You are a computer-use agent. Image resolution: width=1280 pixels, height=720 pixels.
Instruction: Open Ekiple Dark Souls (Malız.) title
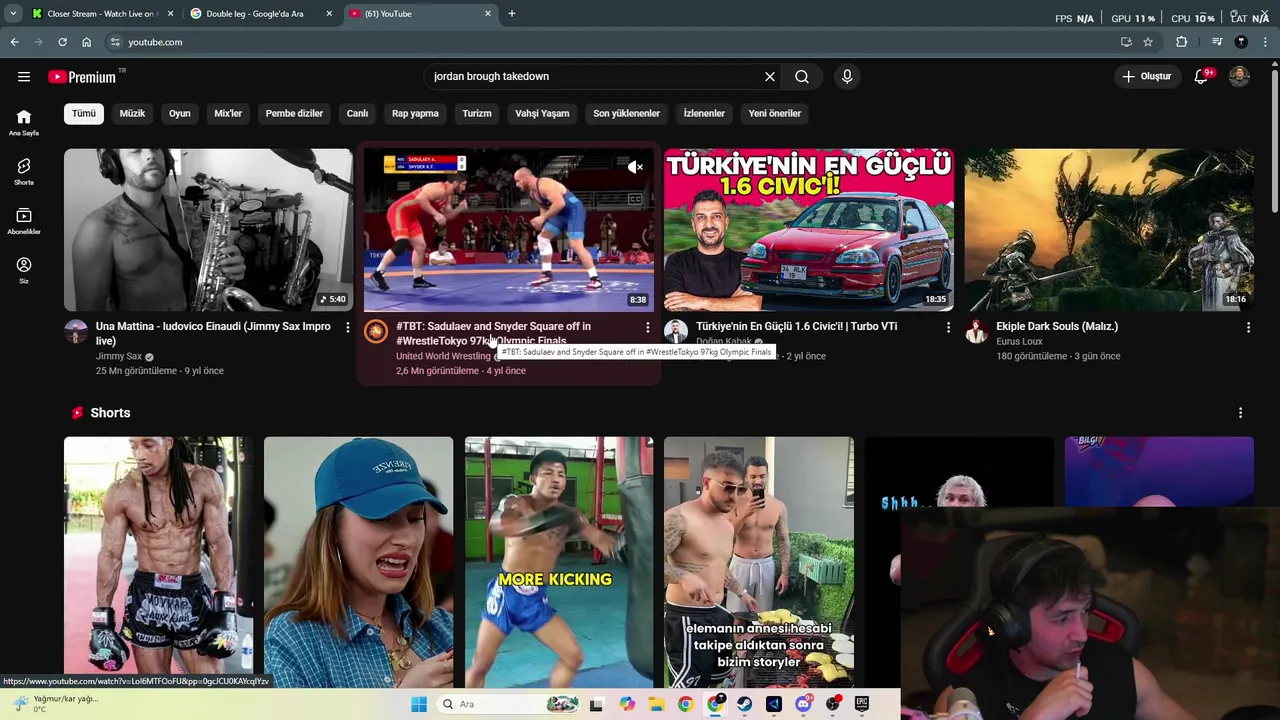1057,326
